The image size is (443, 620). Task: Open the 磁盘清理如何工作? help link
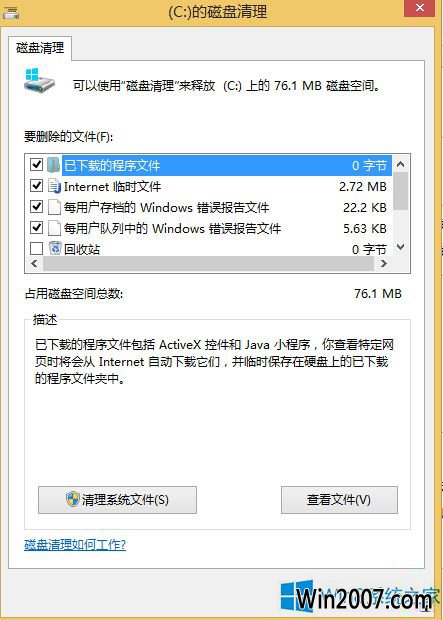(75, 545)
